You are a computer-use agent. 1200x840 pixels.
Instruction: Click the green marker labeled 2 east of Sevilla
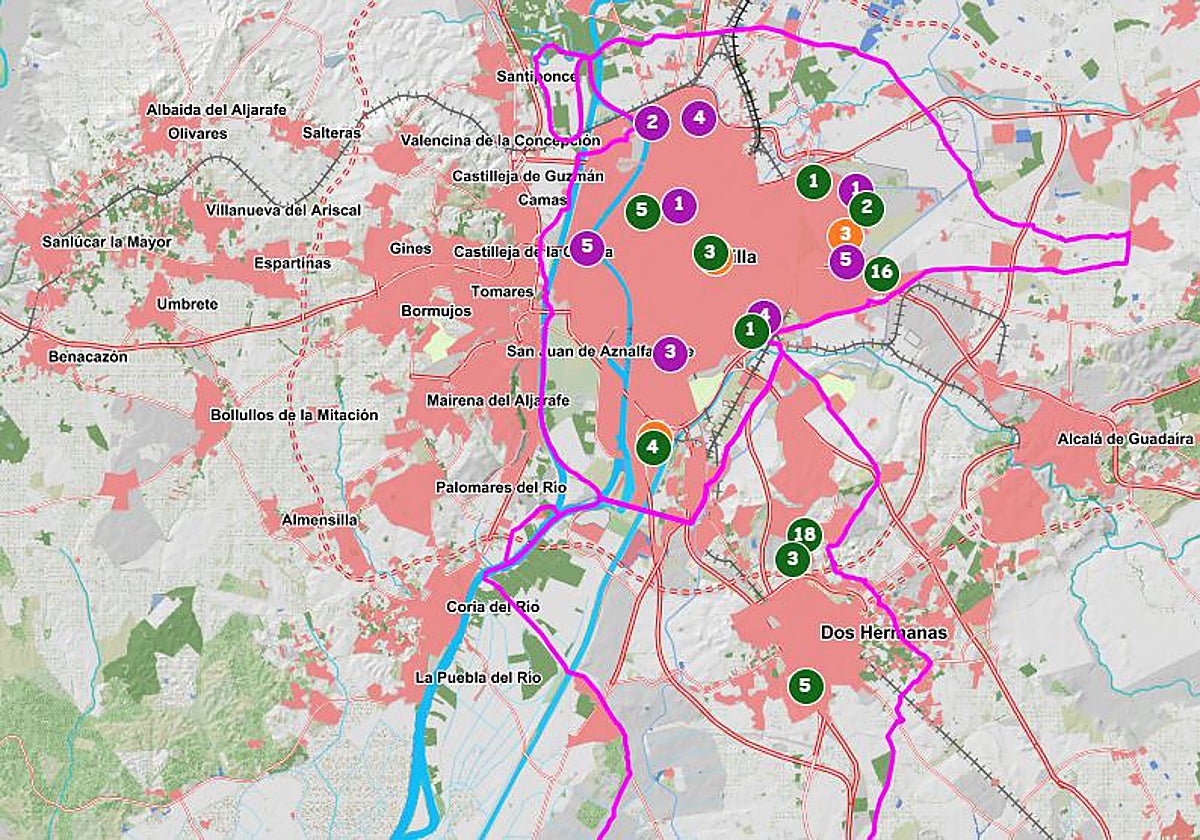pos(866,210)
